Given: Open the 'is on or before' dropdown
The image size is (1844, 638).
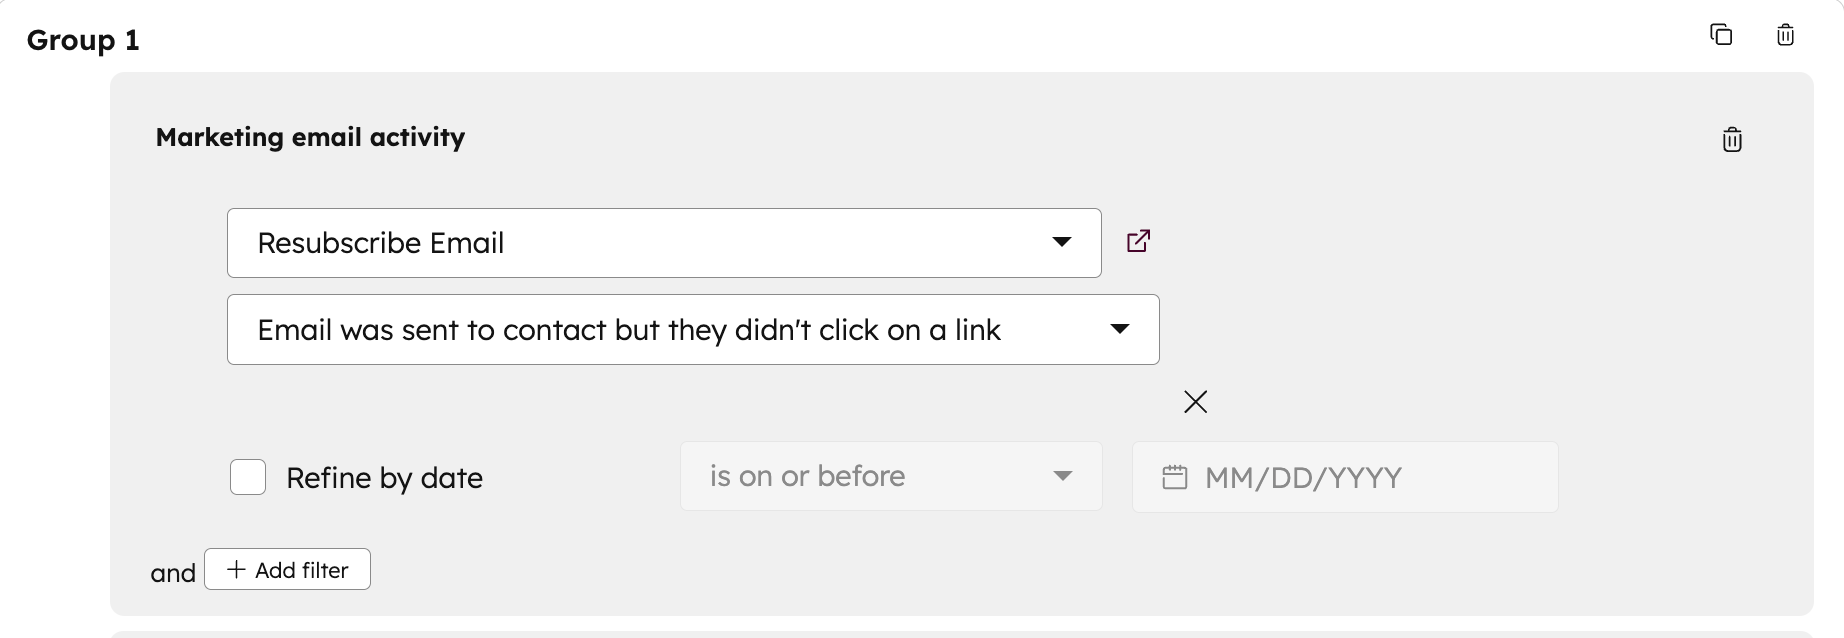Looking at the screenshot, I should coord(889,476).
